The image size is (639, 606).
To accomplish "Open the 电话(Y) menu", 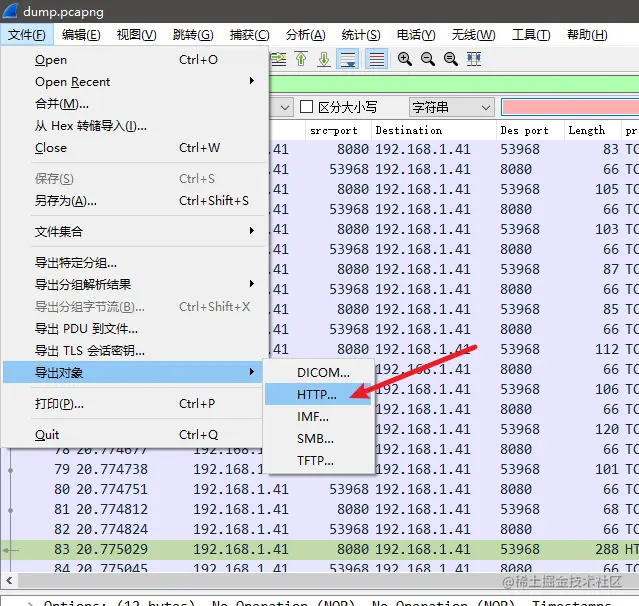I will click(x=416, y=35).
